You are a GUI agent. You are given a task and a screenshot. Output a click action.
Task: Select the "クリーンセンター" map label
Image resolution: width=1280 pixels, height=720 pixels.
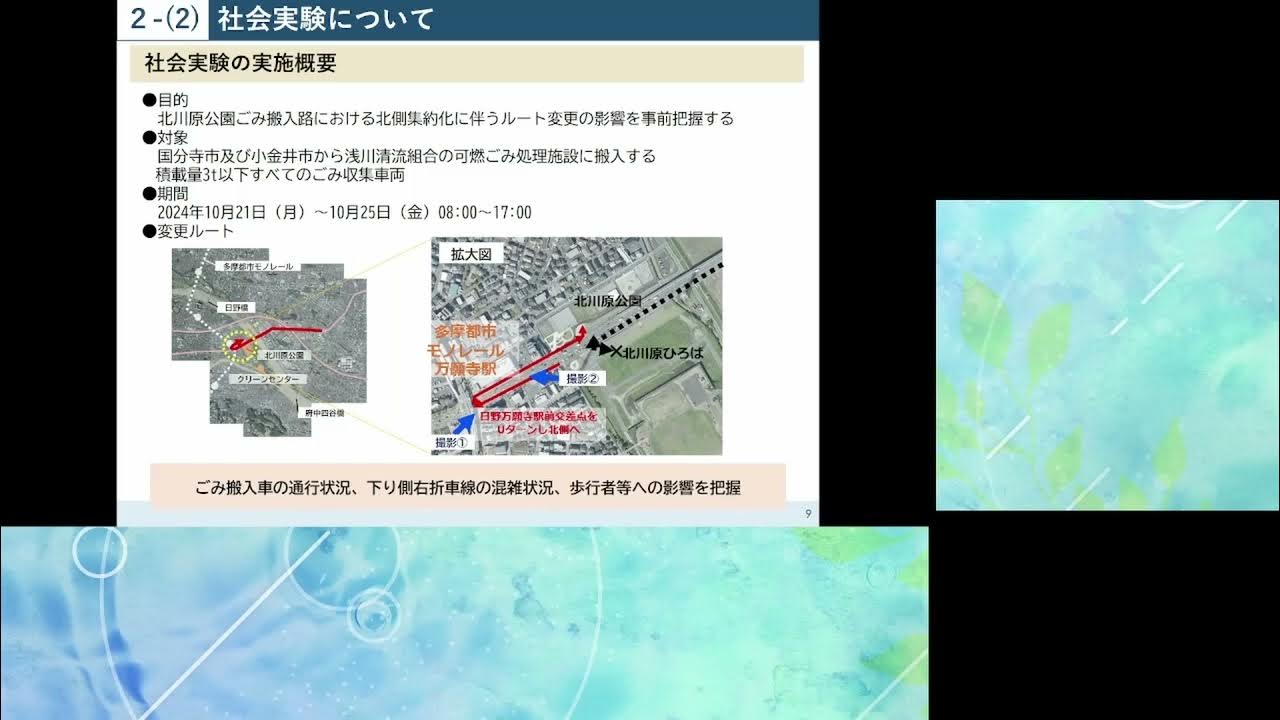coord(266,381)
